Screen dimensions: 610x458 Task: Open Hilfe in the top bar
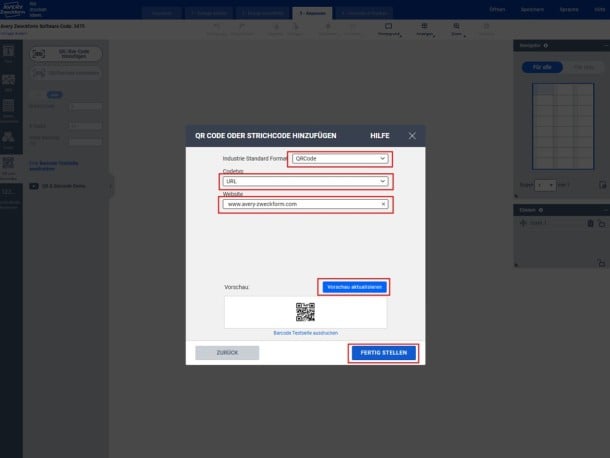pos(600,9)
